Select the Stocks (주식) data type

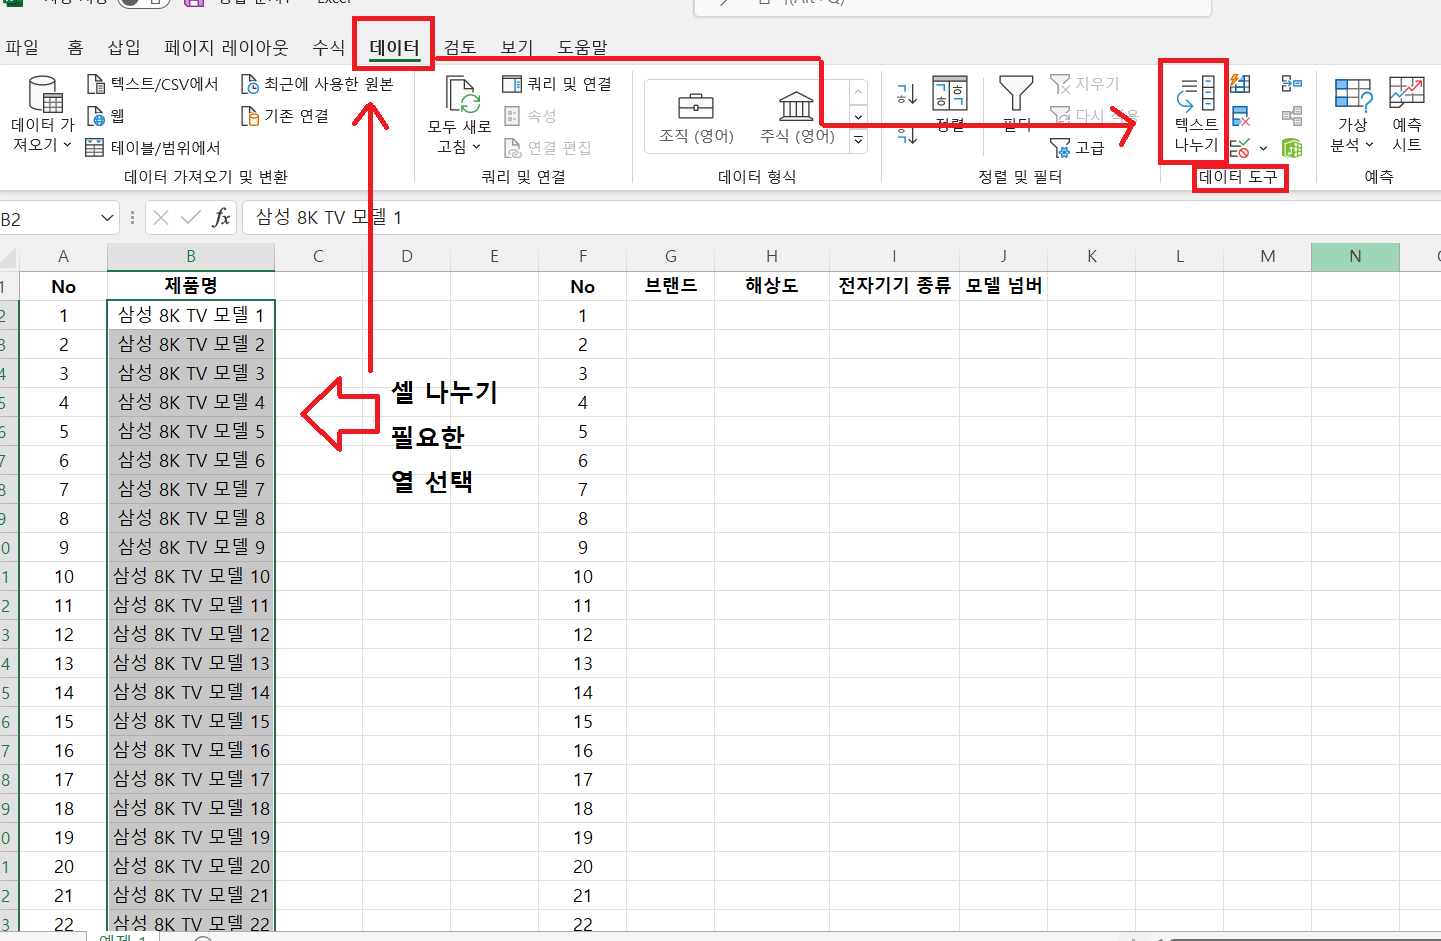pyautogui.click(x=797, y=117)
